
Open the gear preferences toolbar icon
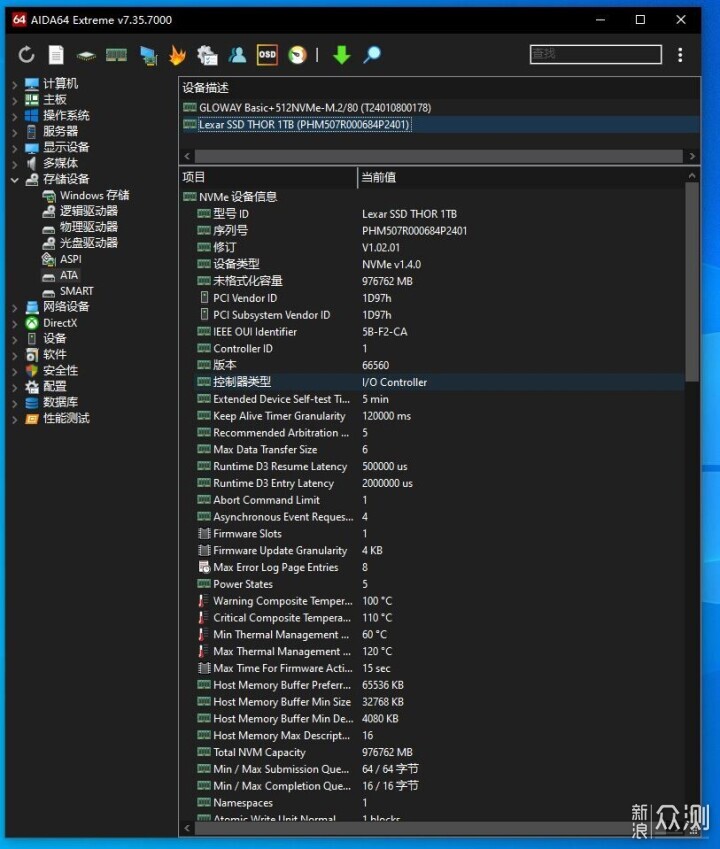coord(207,55)
